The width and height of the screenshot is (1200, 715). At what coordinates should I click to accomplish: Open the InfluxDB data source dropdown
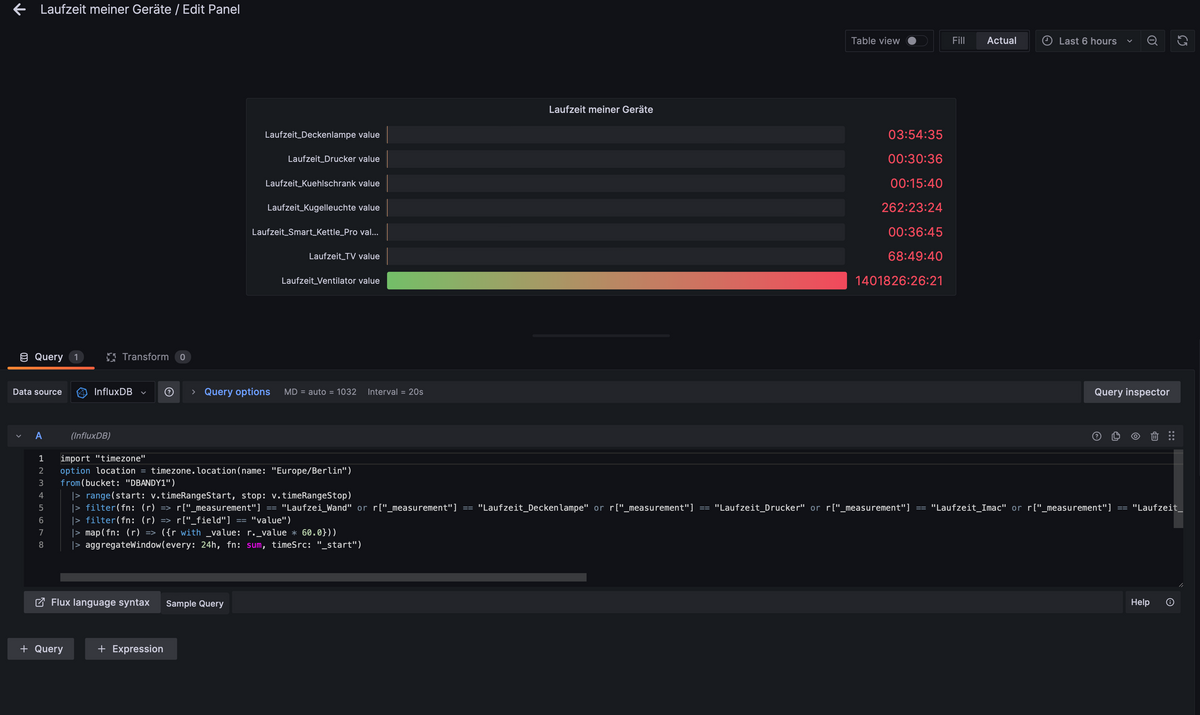click(111, 392)
